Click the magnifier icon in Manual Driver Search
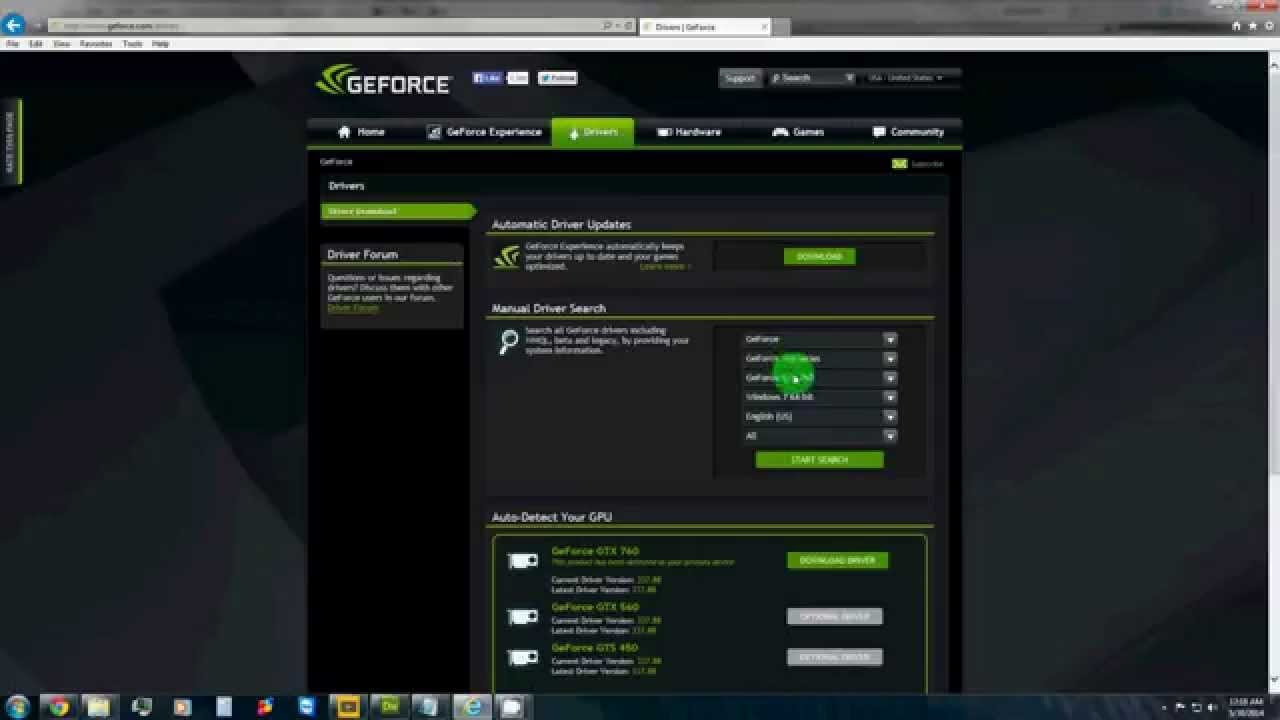The height and width of the screenshot is (720, 1280). tap(508, 341)
